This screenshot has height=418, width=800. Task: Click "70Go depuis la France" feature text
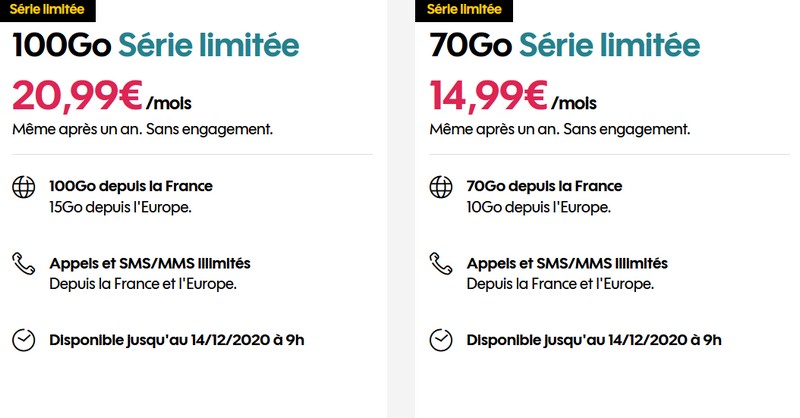[544, 186]
